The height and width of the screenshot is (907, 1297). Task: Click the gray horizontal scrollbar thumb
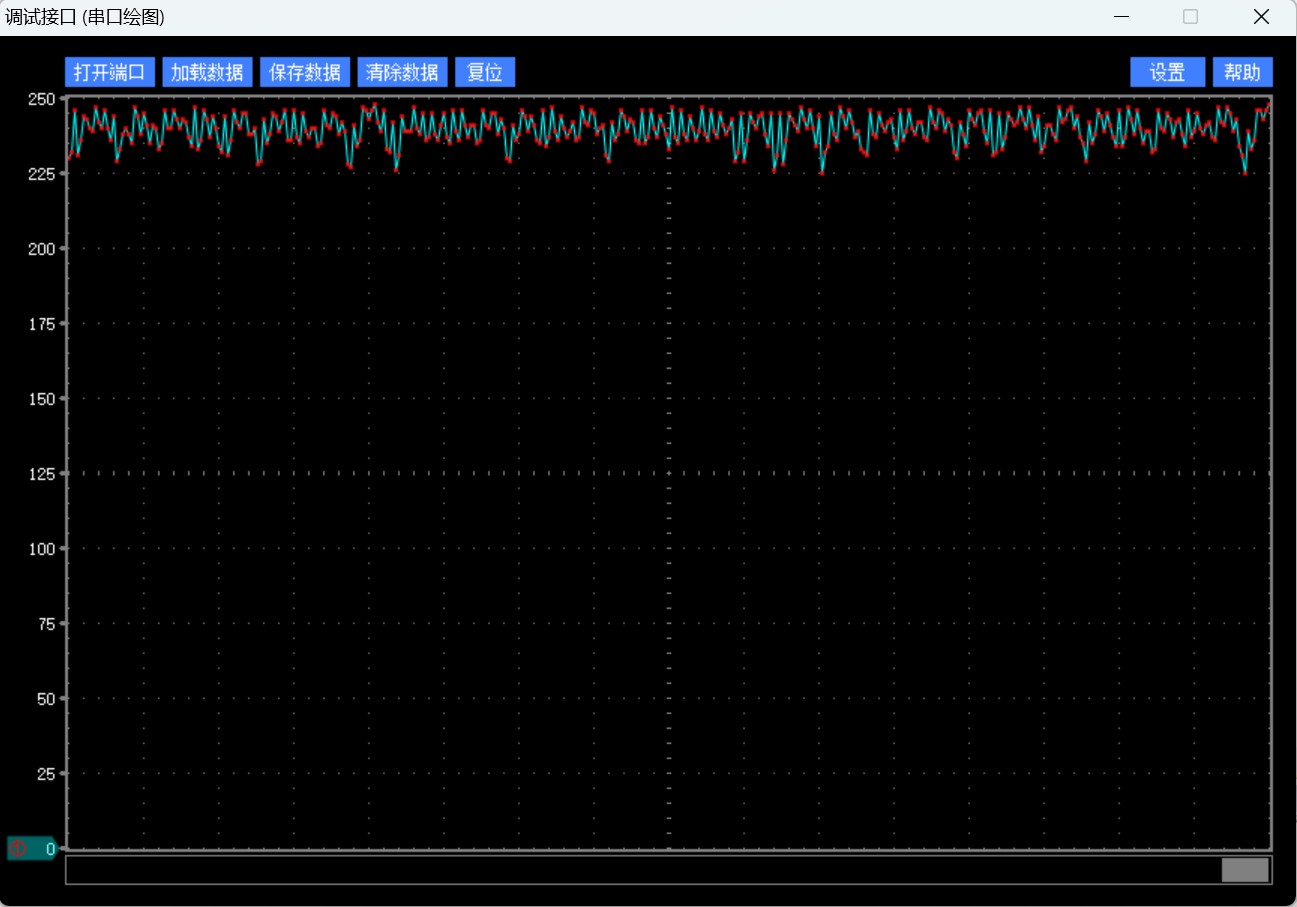(x=1244, y=870)
